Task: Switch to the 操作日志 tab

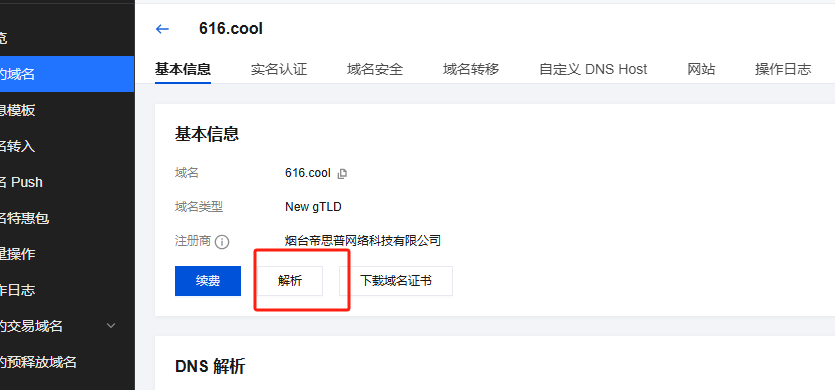Action: tap(783, 69)
